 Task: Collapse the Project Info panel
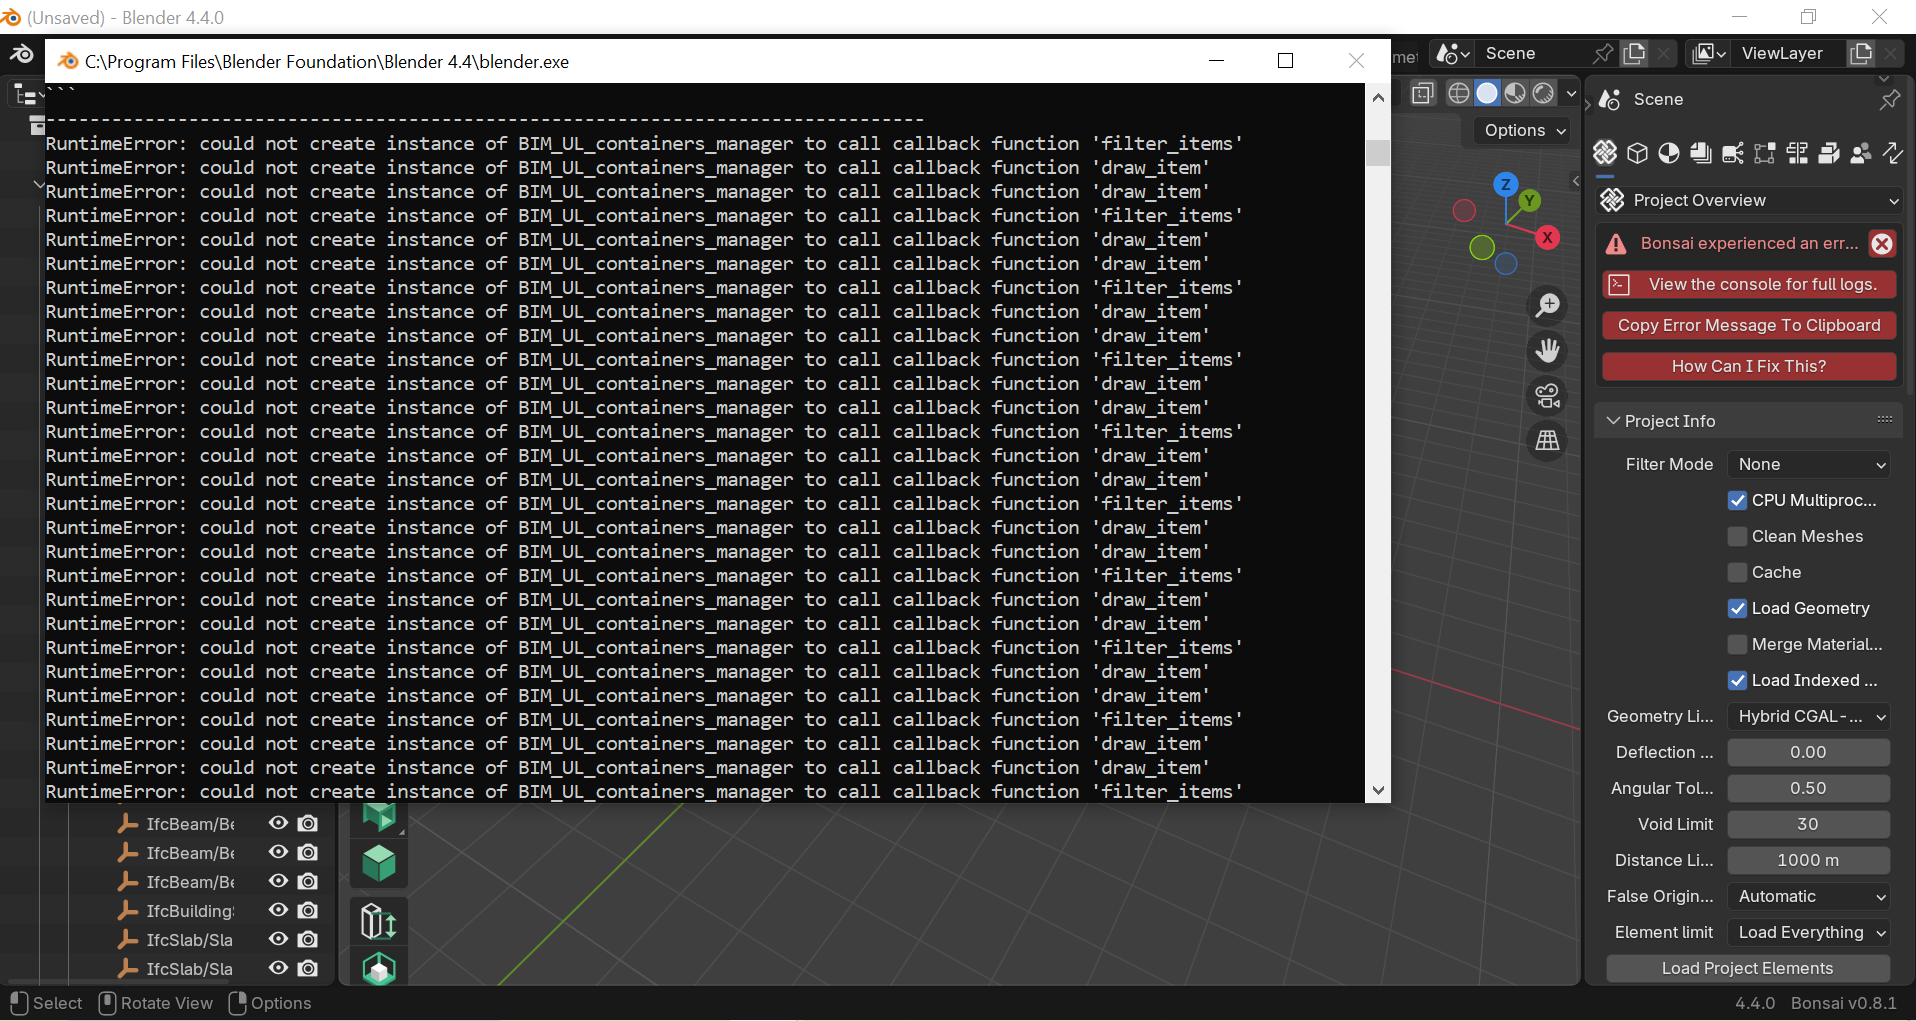1613,421
